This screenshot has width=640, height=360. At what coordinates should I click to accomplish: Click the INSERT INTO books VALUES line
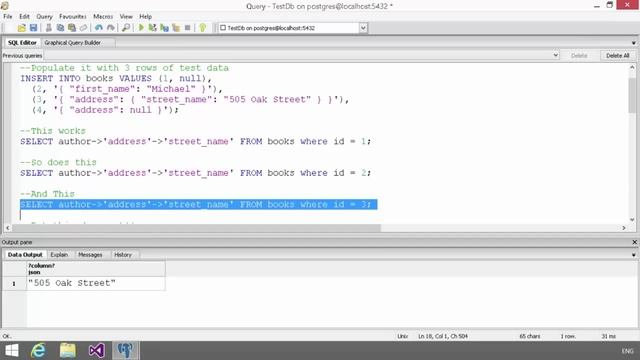(116, 78)
